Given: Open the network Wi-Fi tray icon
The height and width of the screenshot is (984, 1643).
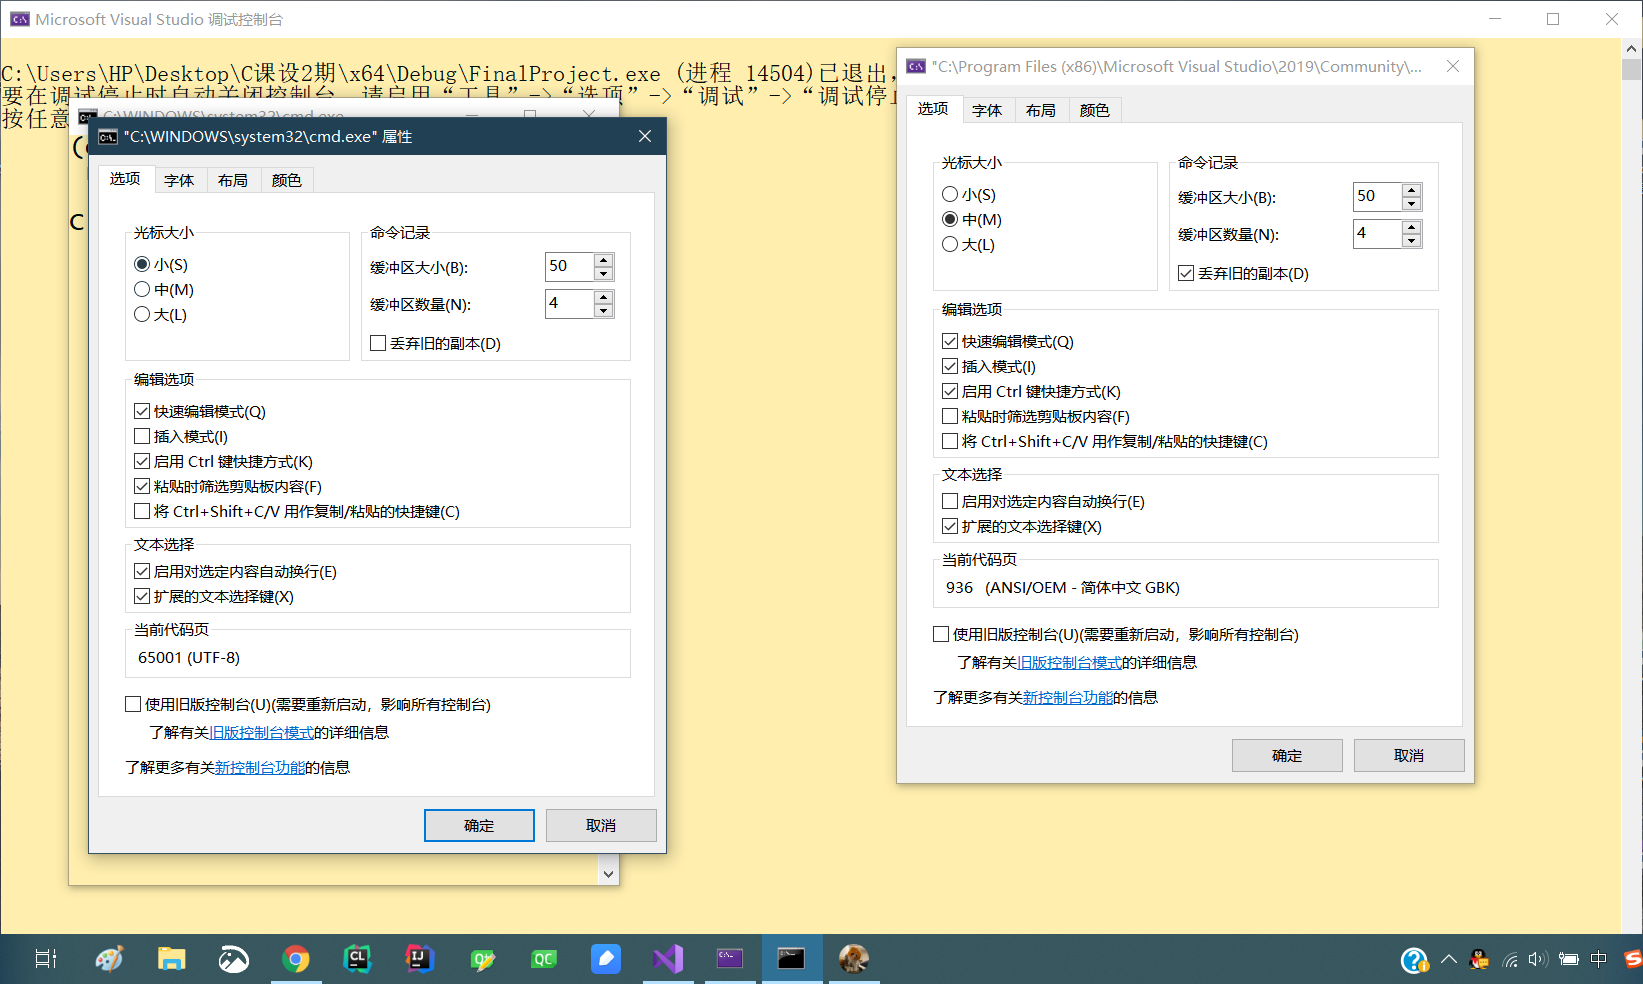Looking at the screenshot, I should [1510, 960].
